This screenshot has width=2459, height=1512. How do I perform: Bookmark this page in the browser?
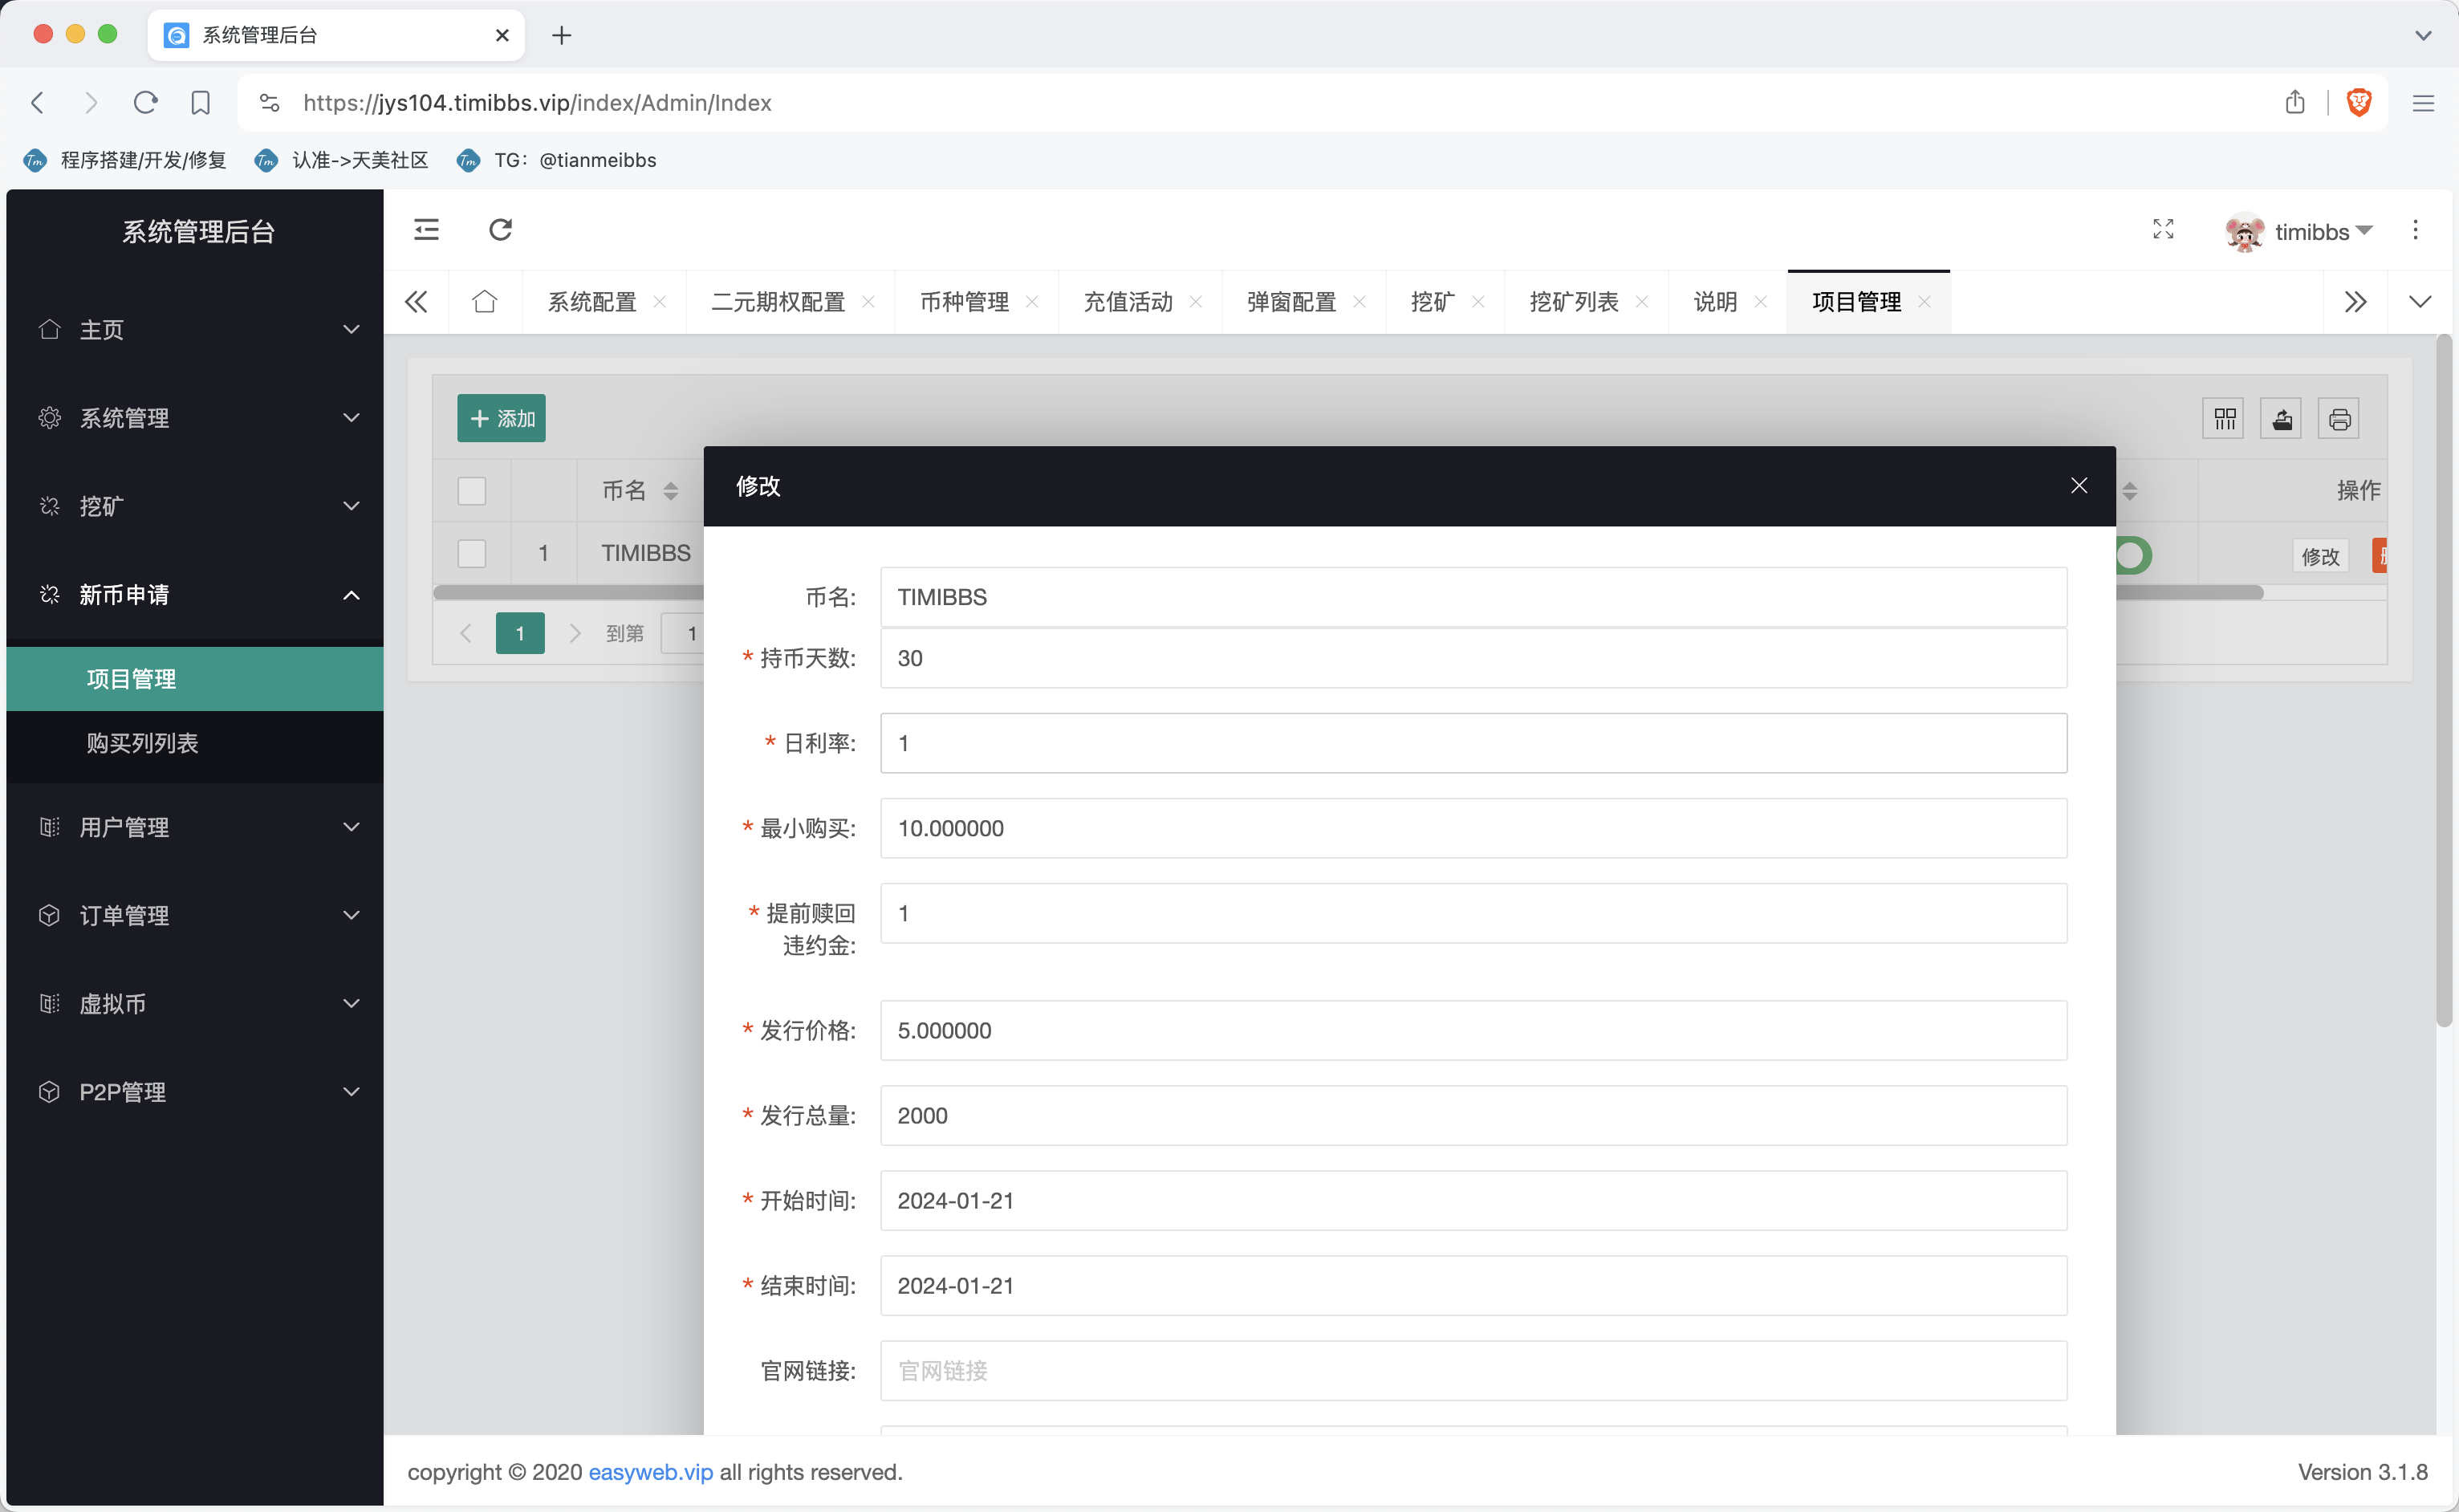(x=201, y=103)
